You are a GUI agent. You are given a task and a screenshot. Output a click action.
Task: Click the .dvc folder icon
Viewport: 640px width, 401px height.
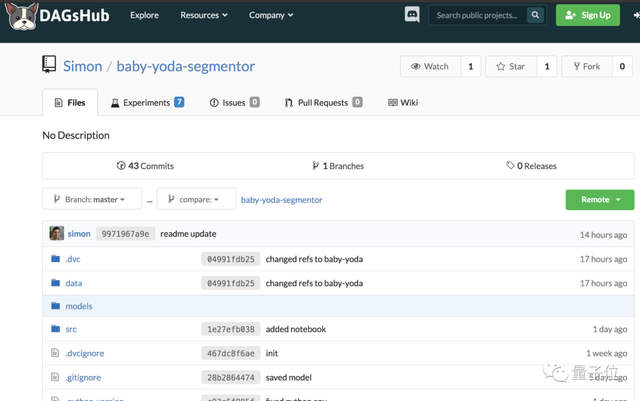pyautogui.click(x=56, y=258)
